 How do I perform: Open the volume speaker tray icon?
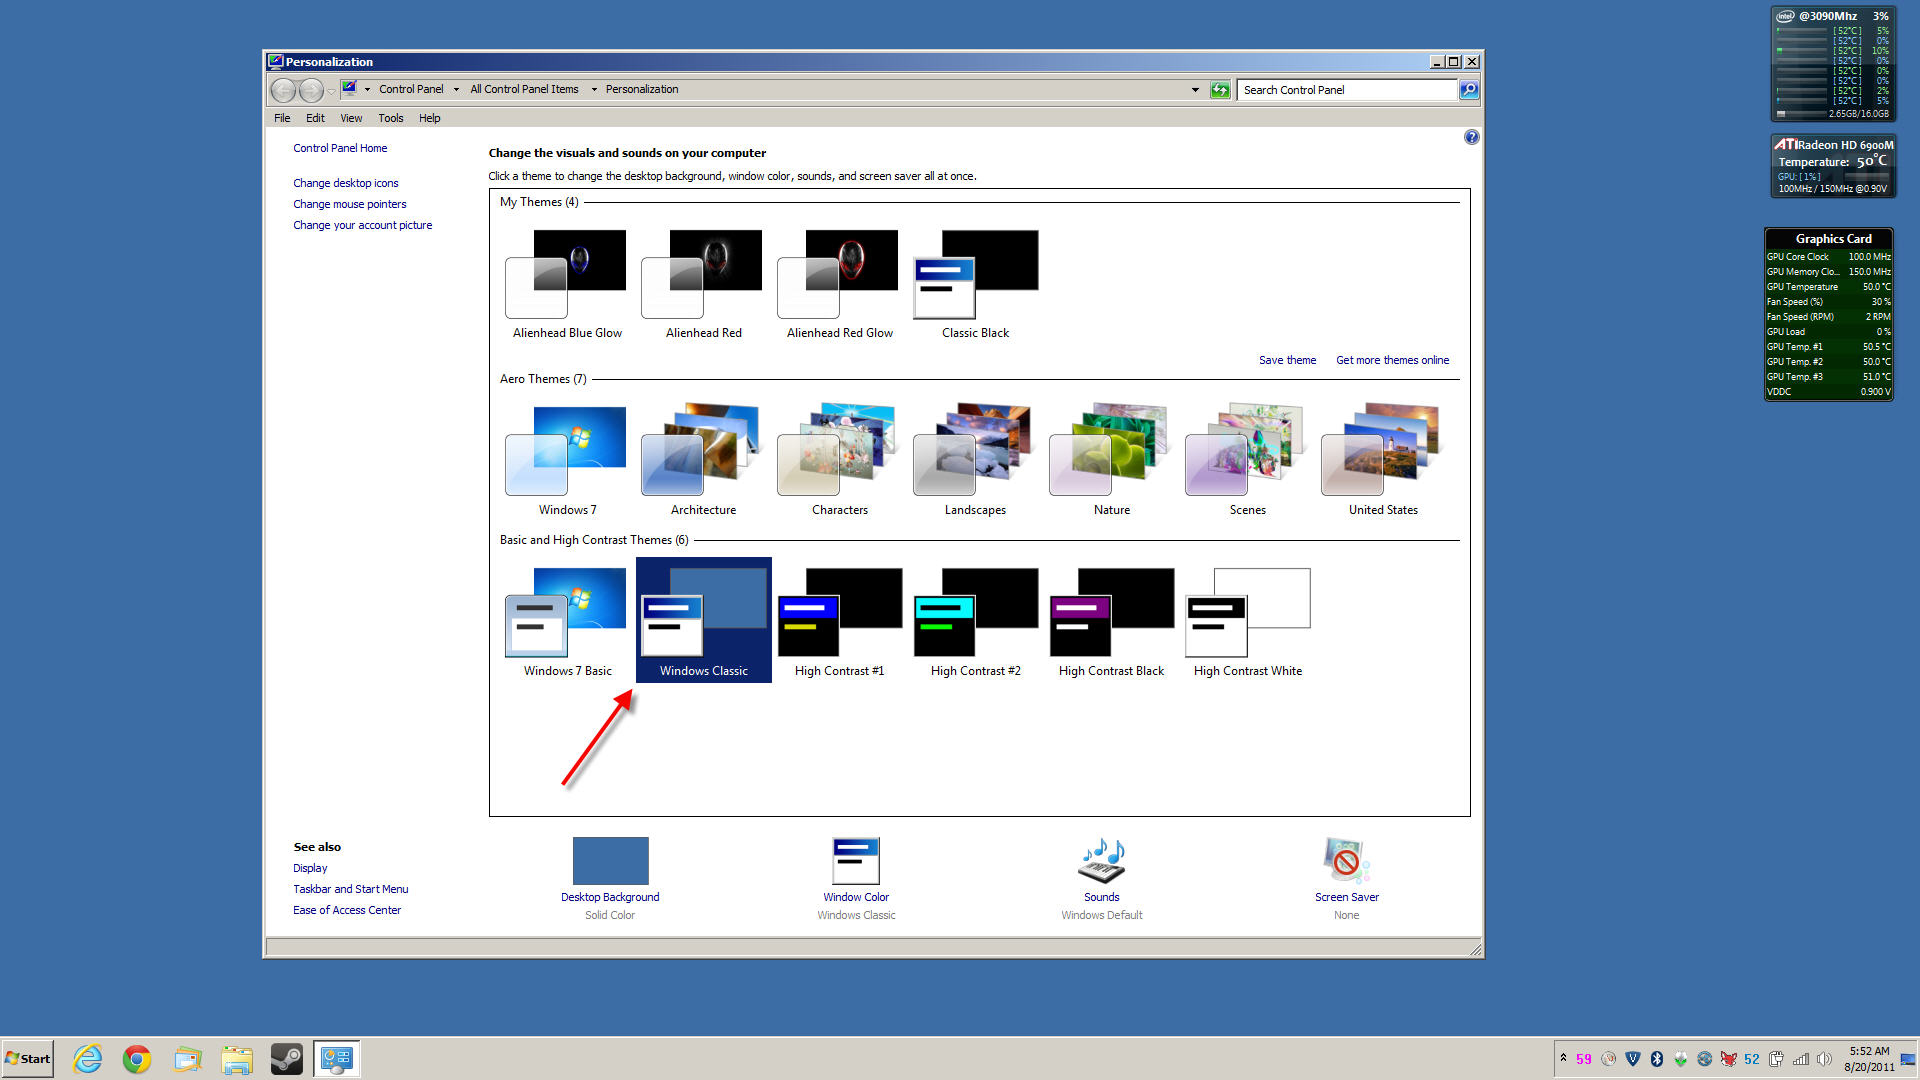coord(1824,1059)
